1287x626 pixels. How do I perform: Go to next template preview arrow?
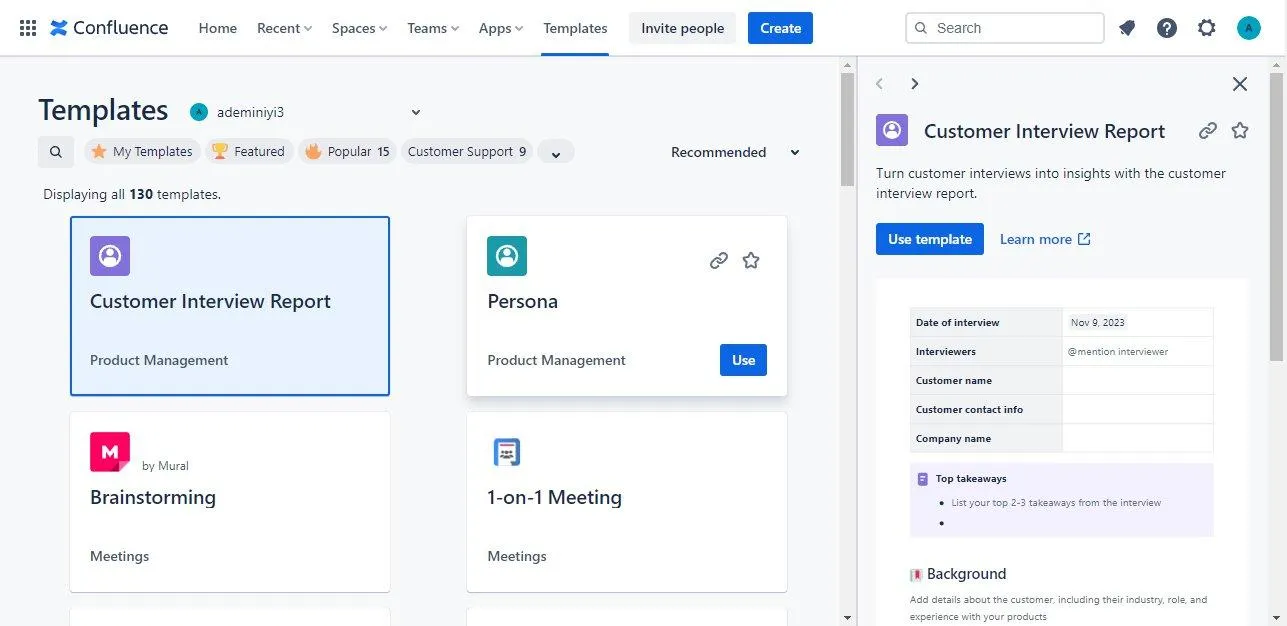(914, 84)
